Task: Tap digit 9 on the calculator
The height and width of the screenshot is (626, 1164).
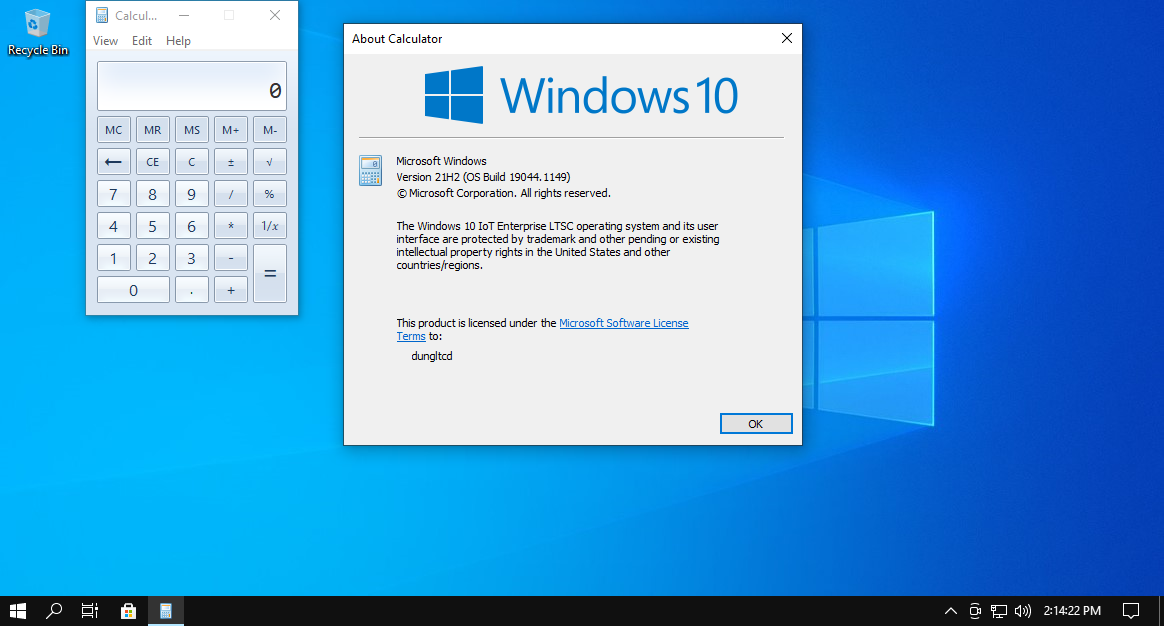Action: pos(192,194)
